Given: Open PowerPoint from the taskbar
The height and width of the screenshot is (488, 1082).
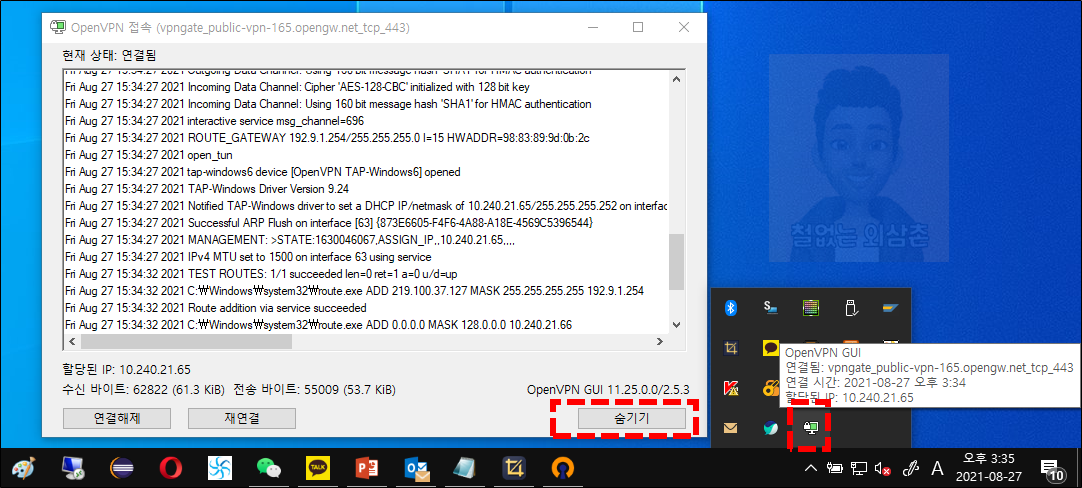Looking at the screenshot, I should 367,469.
